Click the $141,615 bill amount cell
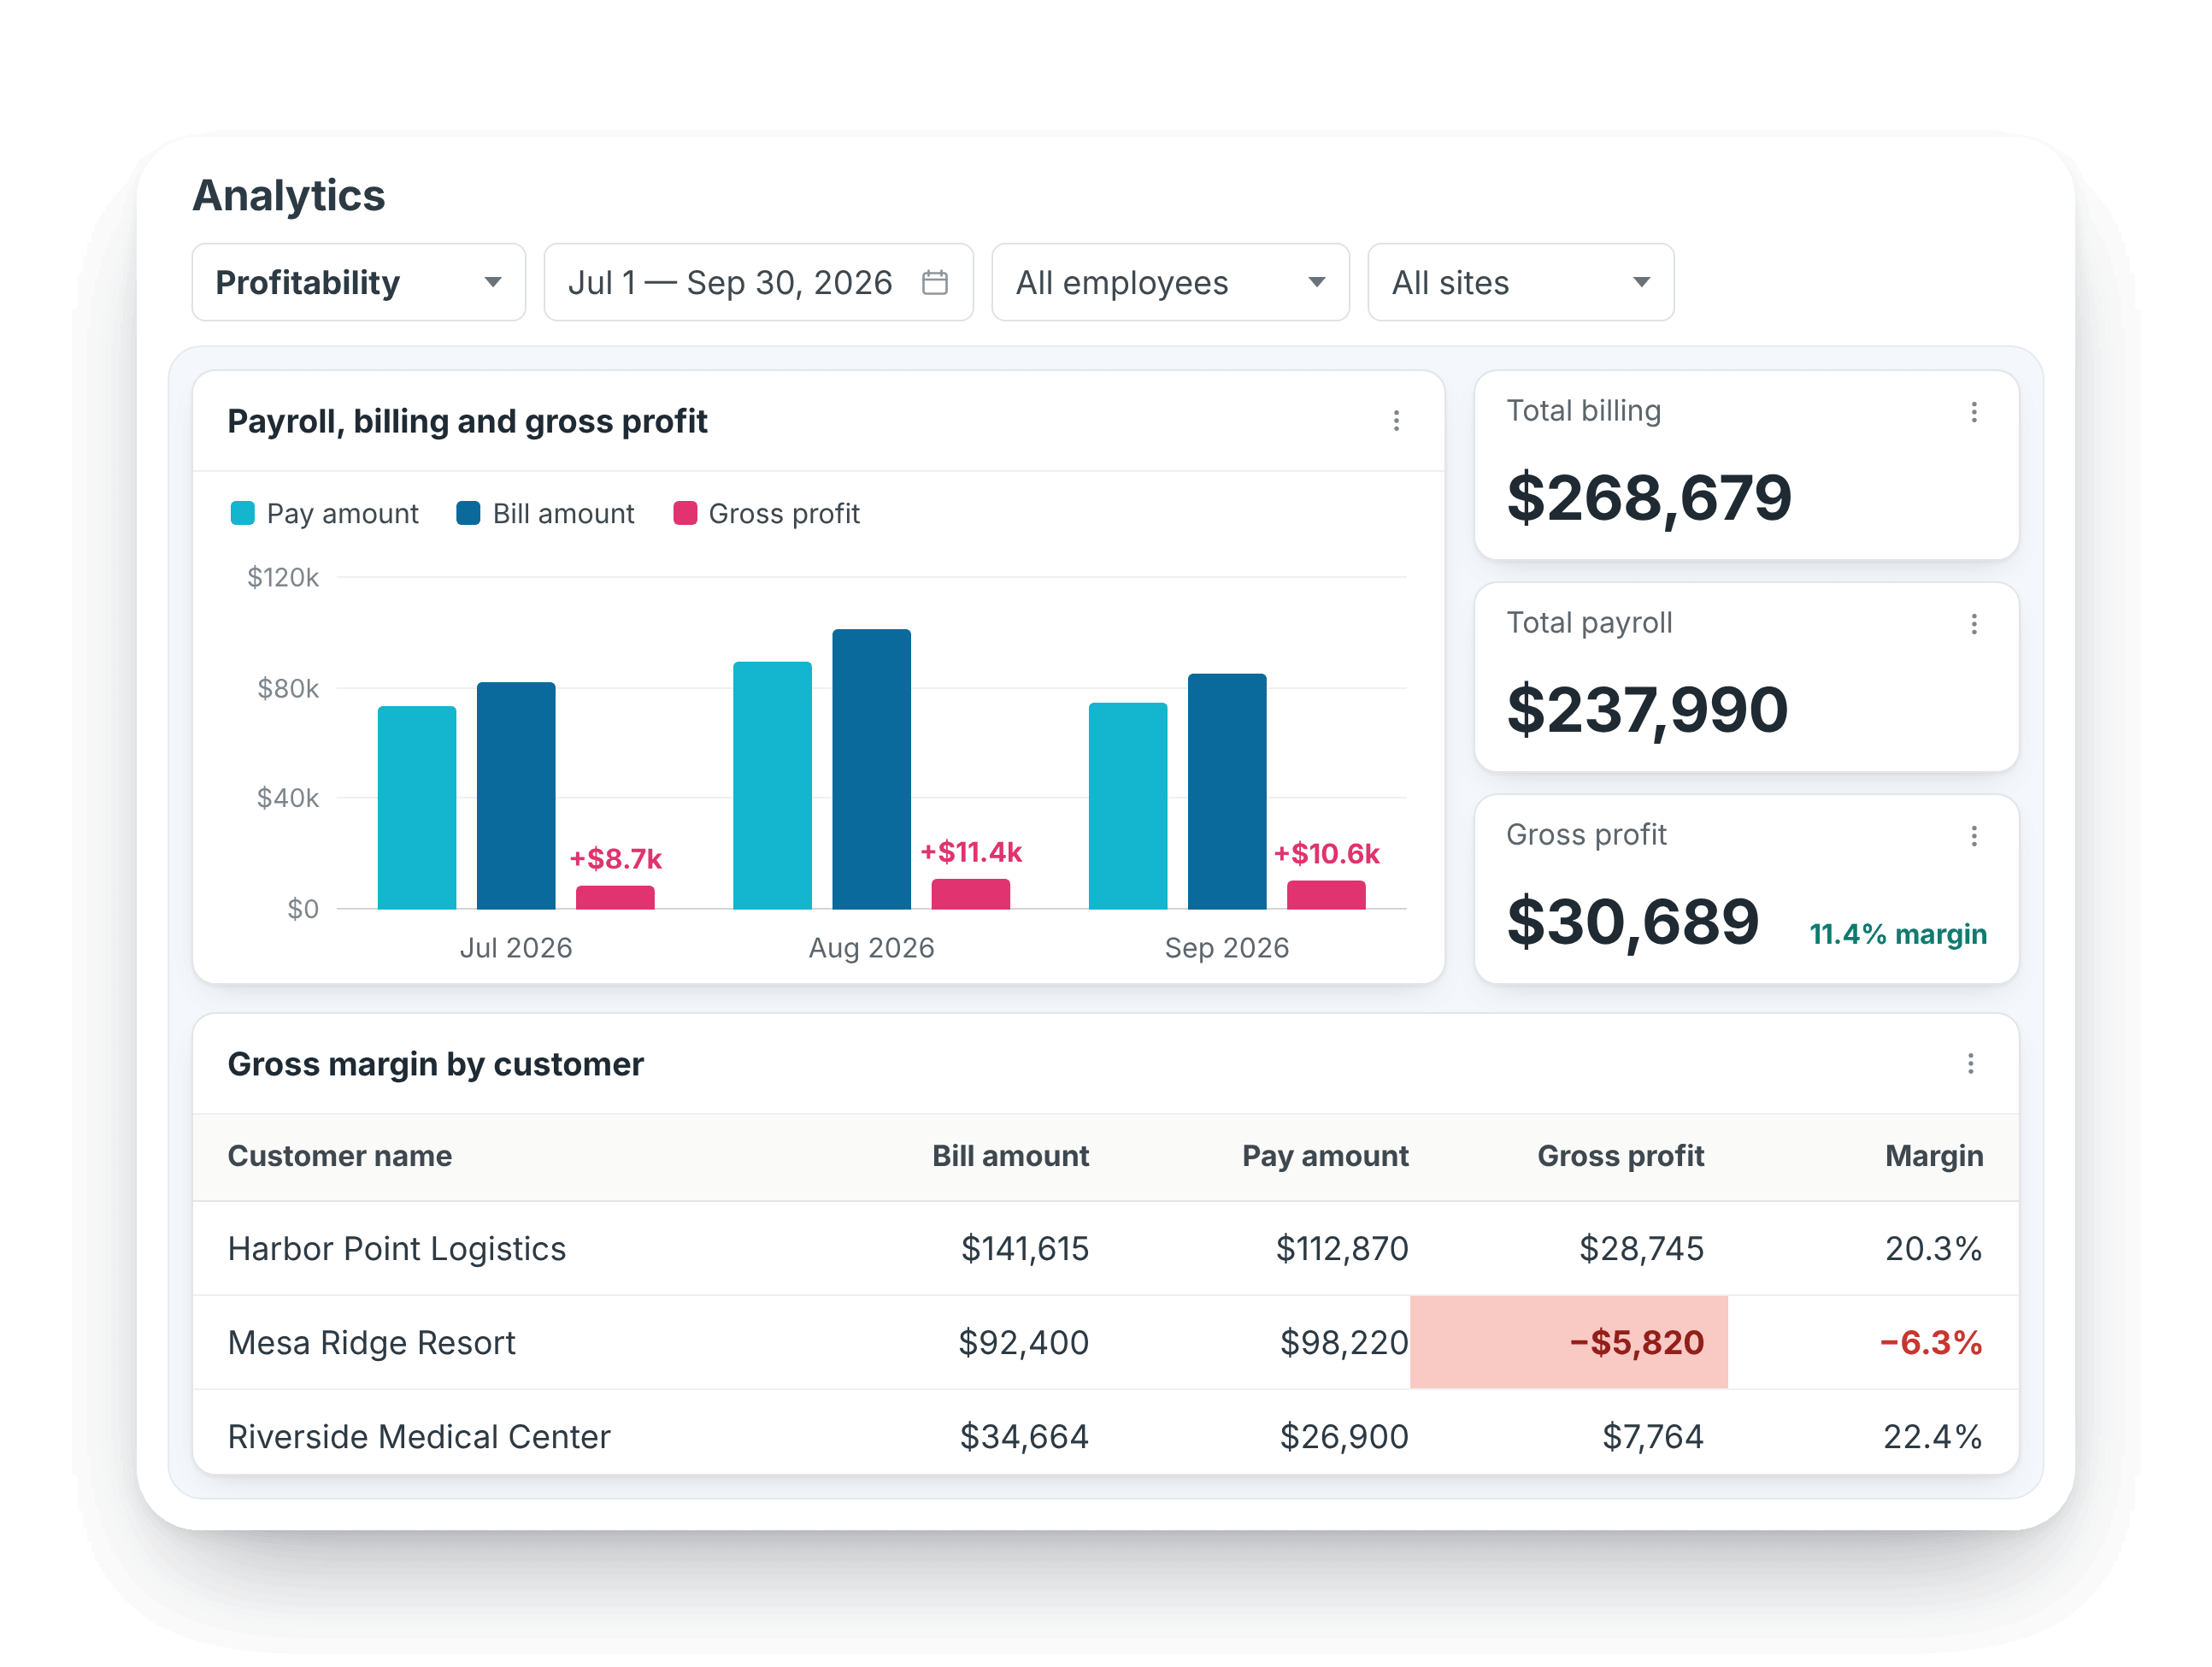The width and height of the screenshot is (2212, 1667). point(1025,1249)
